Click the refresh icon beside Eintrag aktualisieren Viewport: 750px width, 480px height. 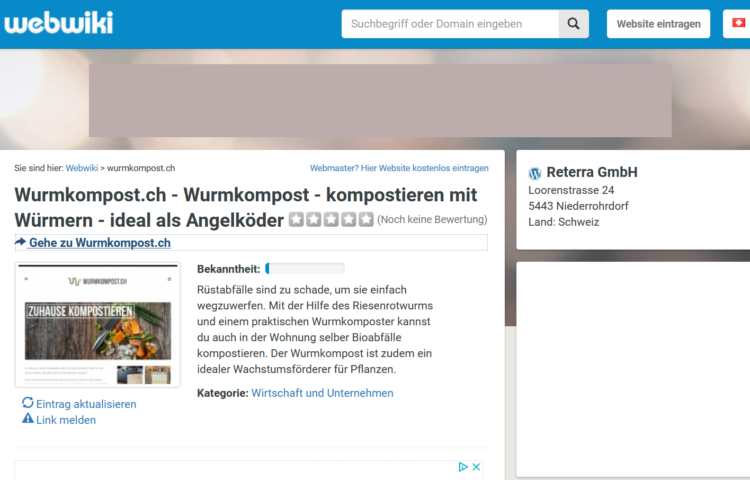point(28,403)
